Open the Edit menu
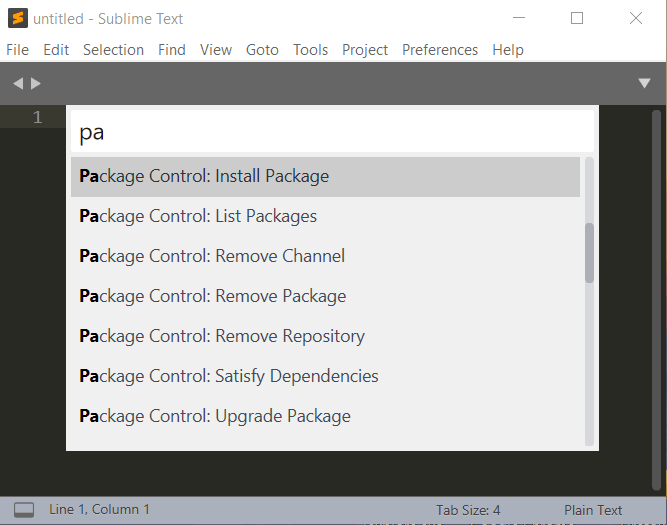This screenshot has height=525, width=667. tap(56, 50)
